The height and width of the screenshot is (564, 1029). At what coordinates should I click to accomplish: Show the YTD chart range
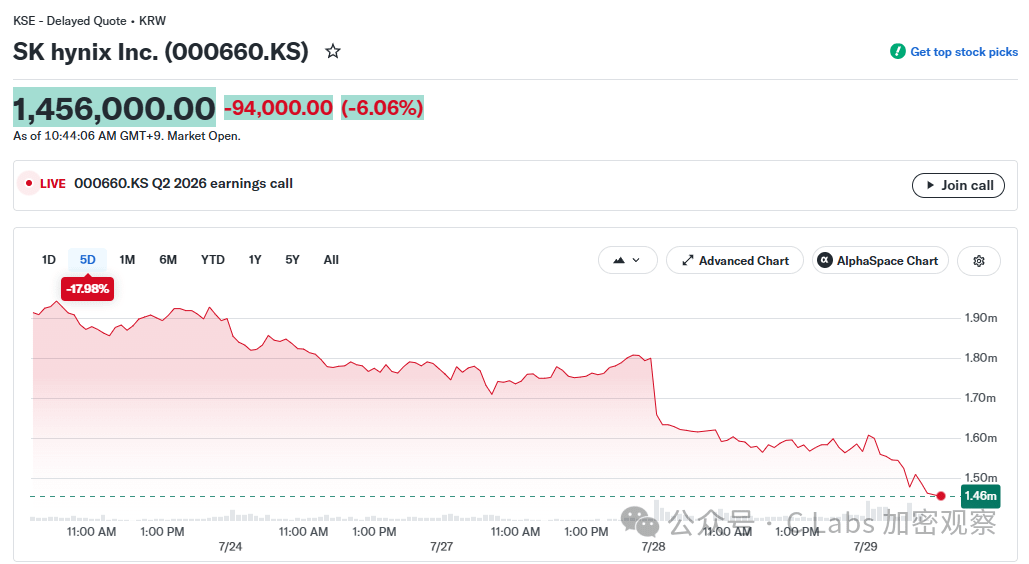[x=213, y=260]
